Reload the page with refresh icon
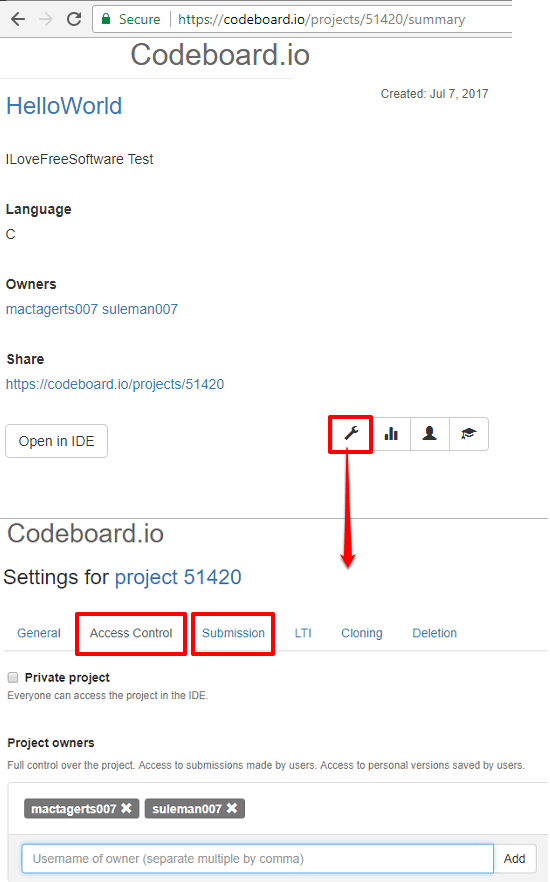Viewport: 550px width, 882px height. [x=74, y=19]
